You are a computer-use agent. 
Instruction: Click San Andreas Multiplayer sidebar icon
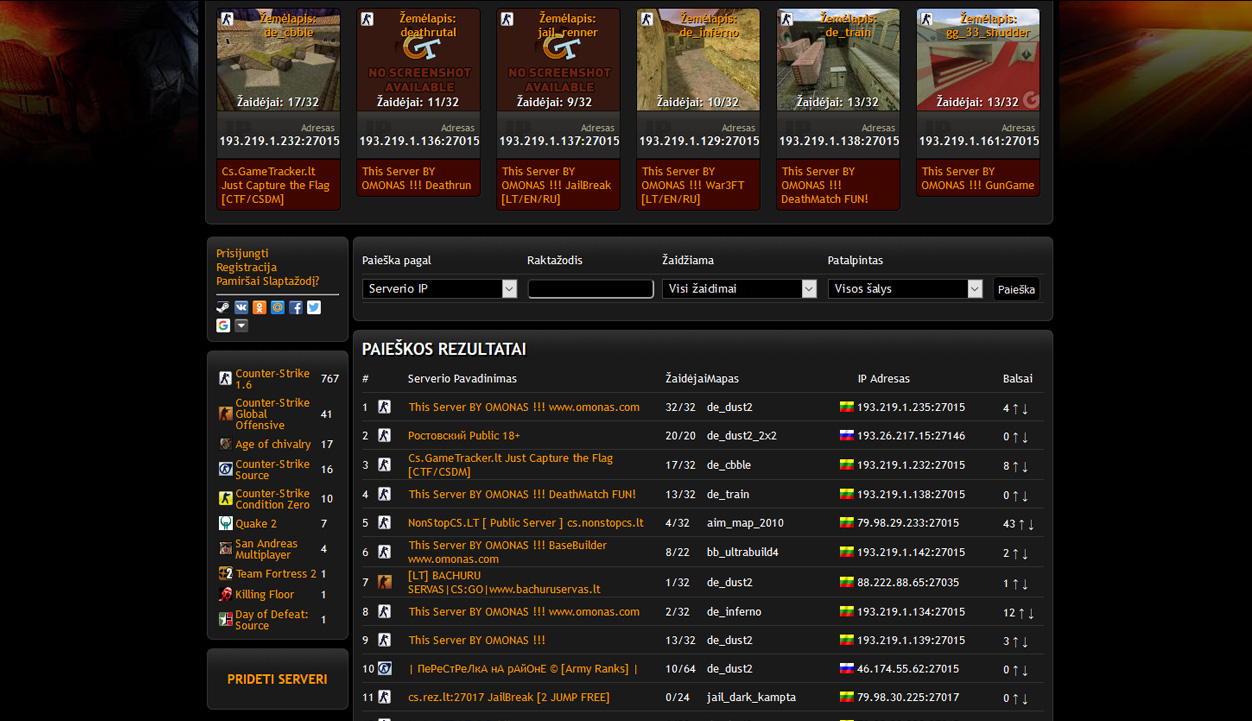click(225, 549)
